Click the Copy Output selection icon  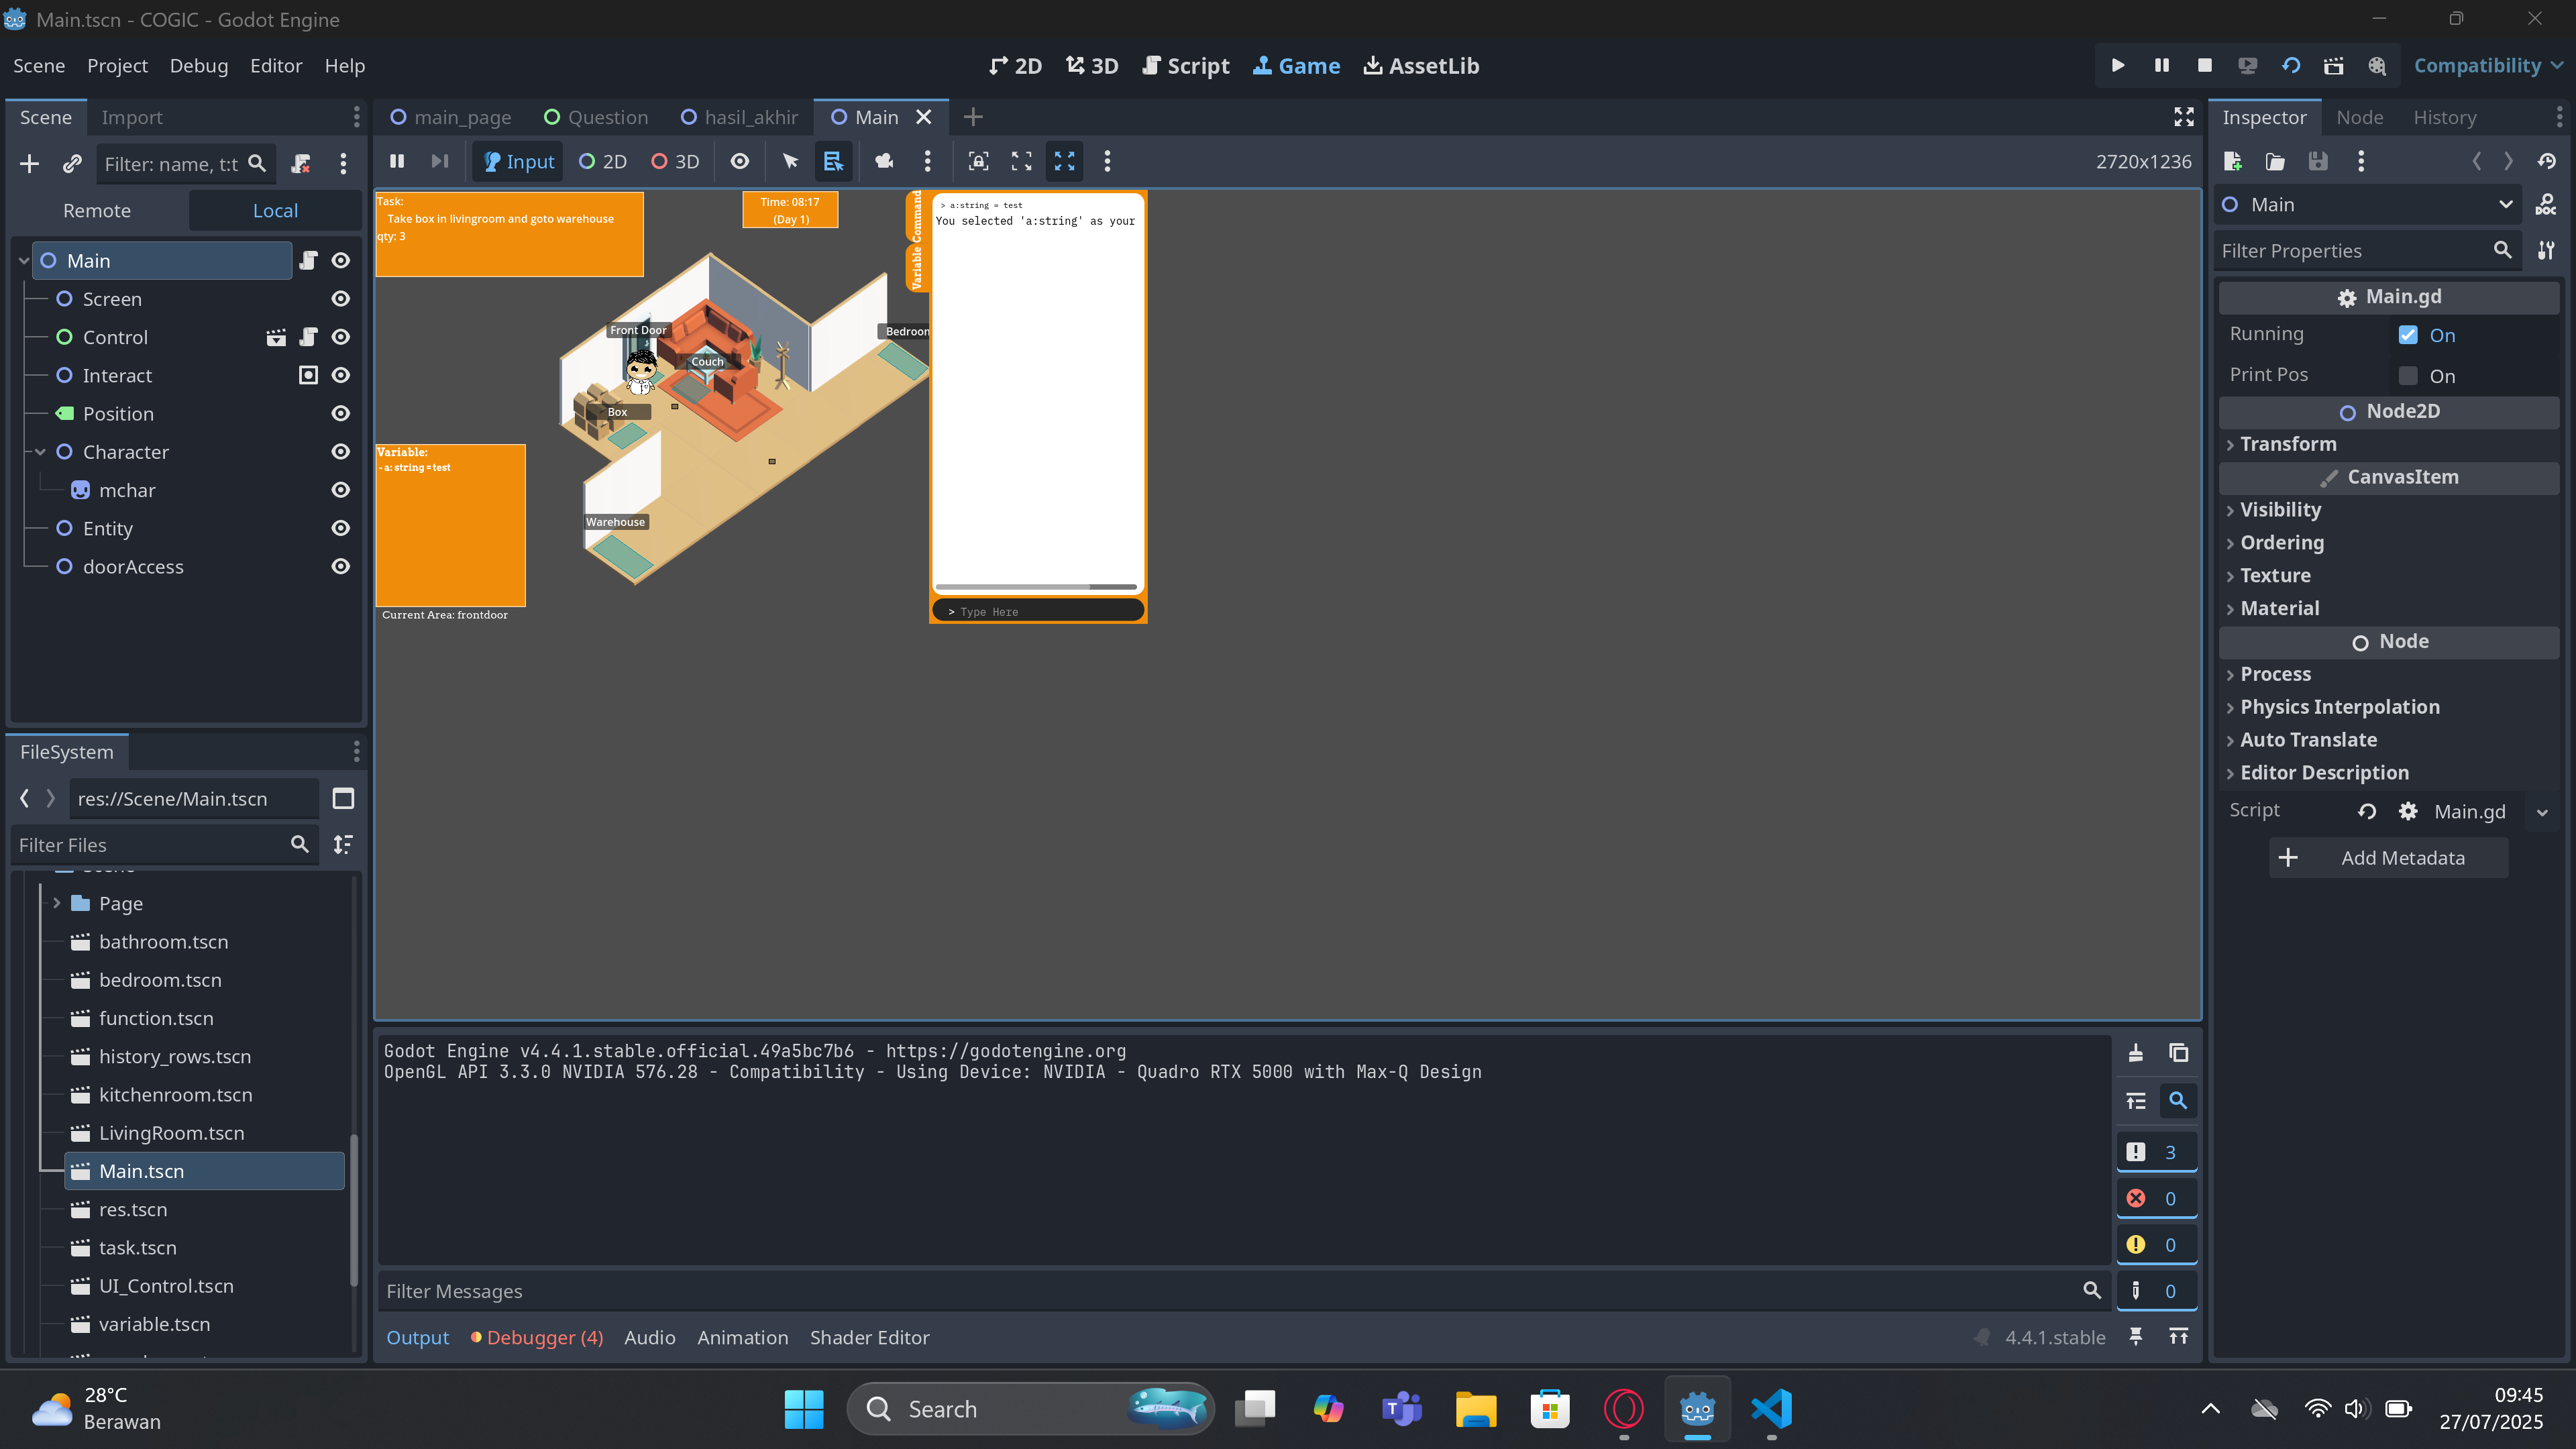pyautogui.click(x=2178, y=1052)
